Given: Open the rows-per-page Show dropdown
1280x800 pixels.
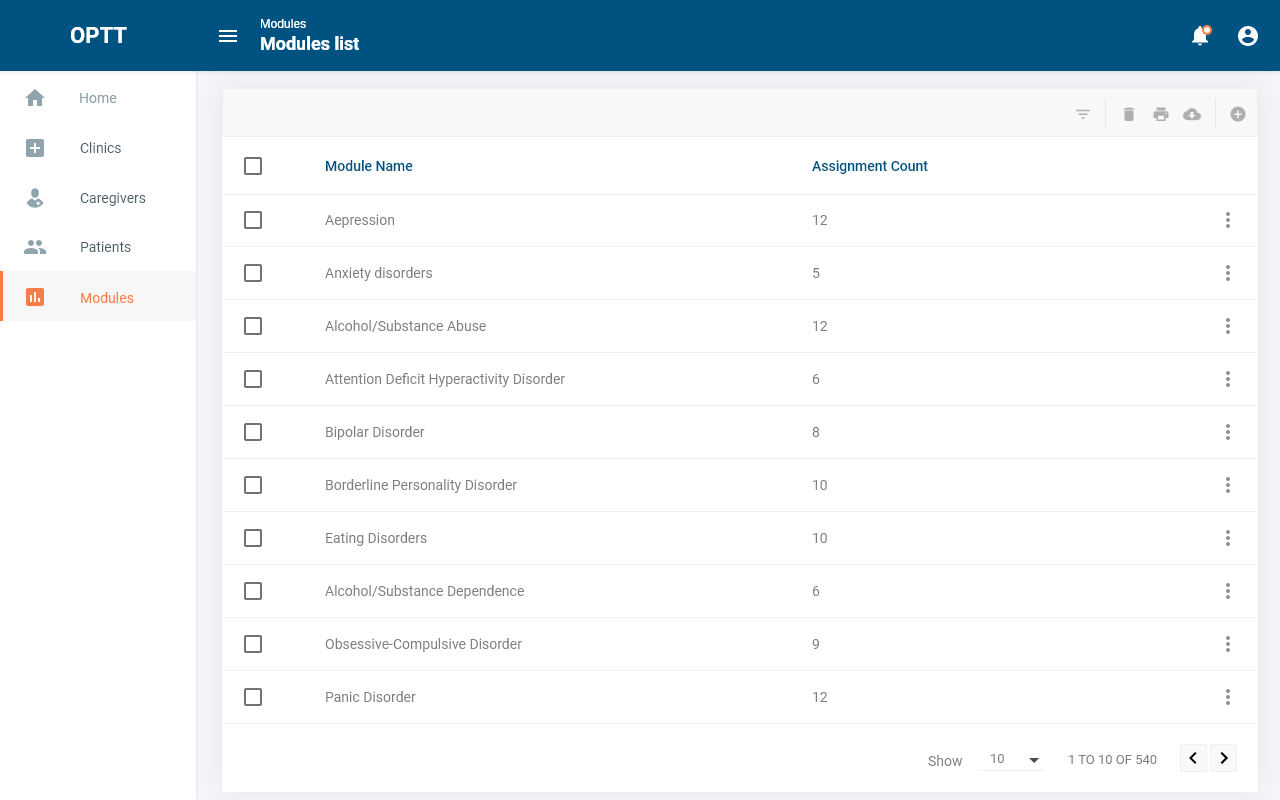Looking at the screenshot, I should tap(1014, 759).
